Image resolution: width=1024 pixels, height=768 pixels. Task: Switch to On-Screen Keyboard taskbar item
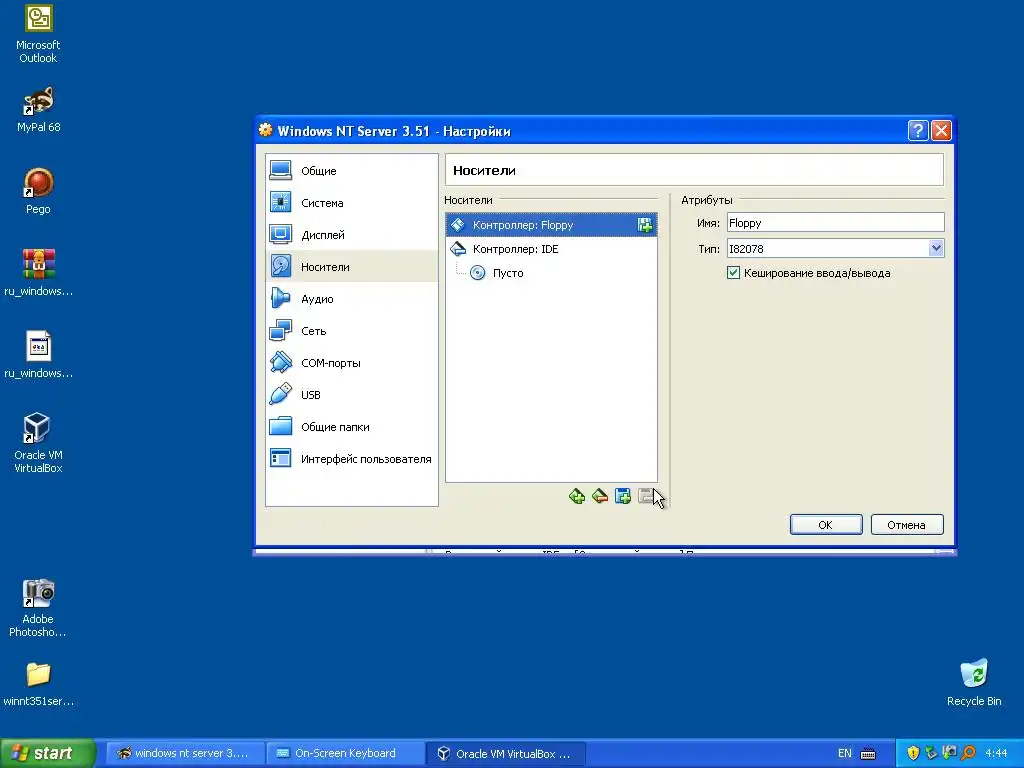345,753
